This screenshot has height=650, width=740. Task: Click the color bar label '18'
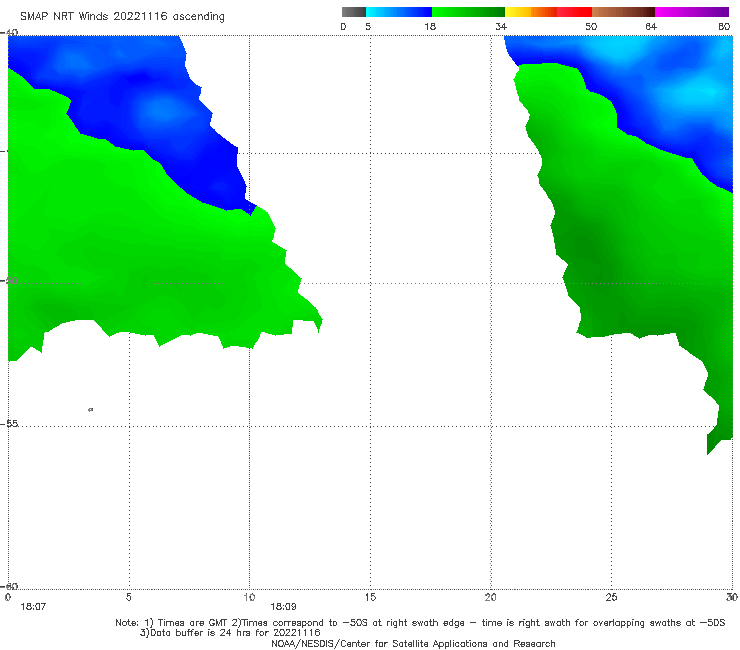click(x=430, y=27)
